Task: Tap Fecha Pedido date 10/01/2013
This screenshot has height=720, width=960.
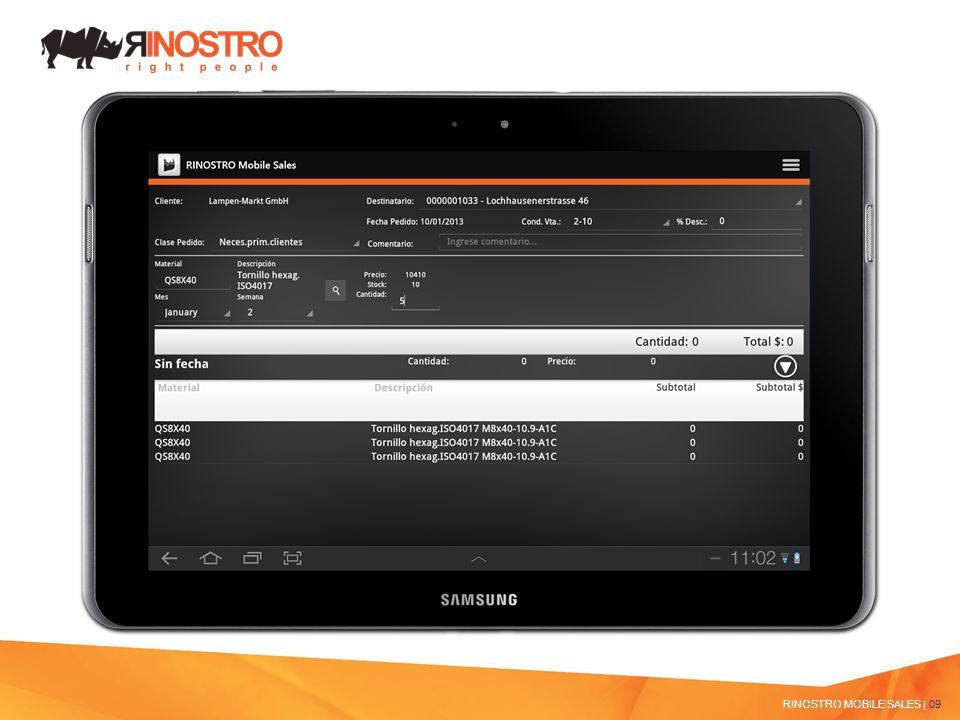Action: click(x=441, y=222)
